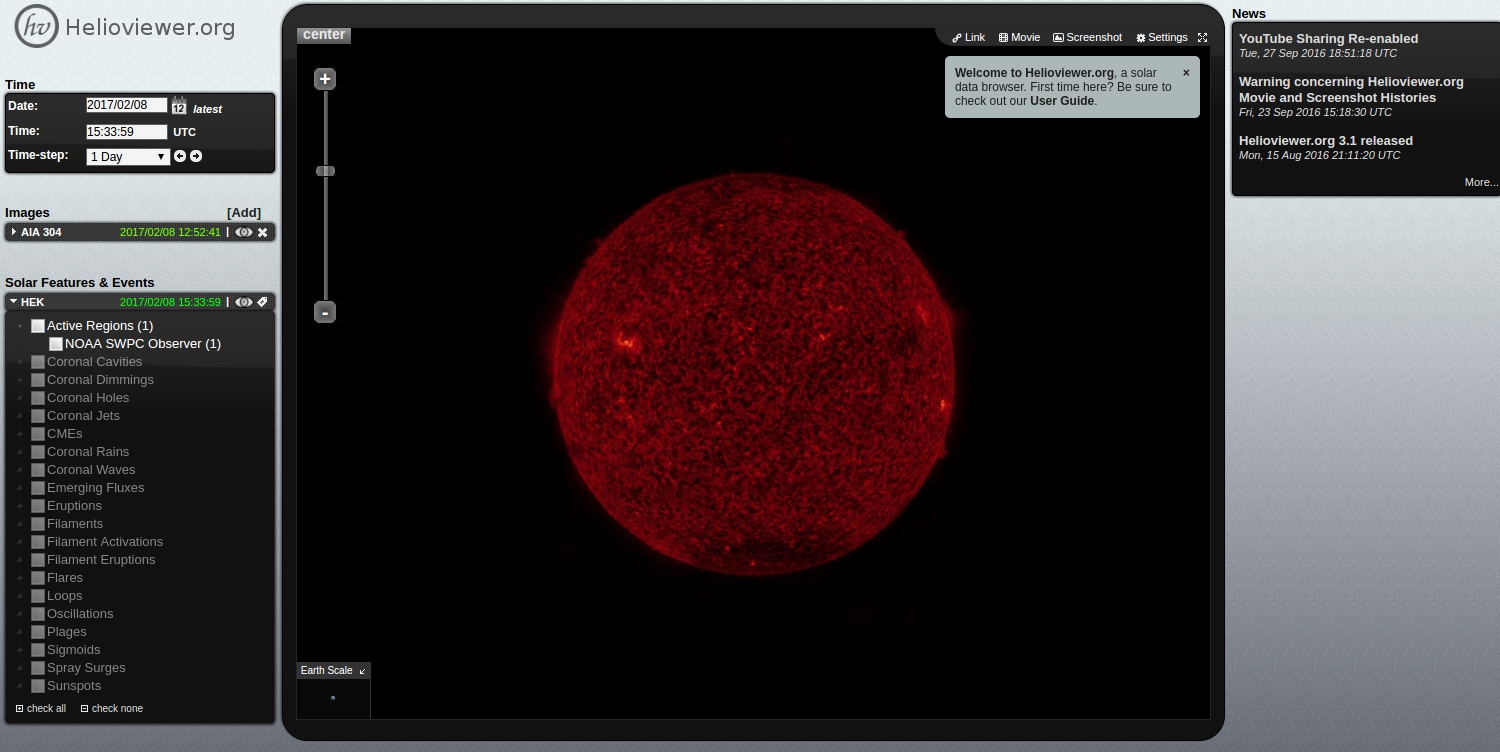Viewport: 1500px width, 752px height.
Task: Toggle HEK events visibility eye
Action: pos(244,302)
